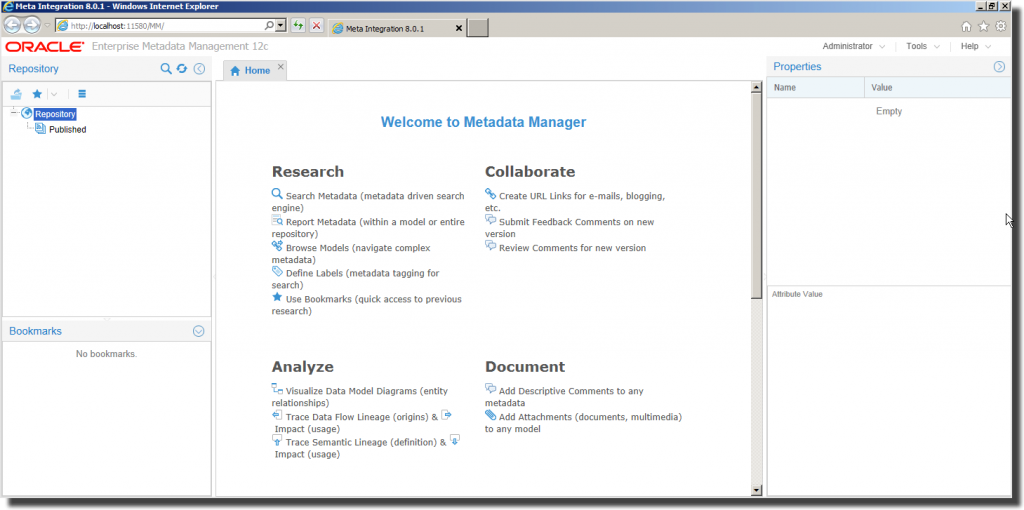1024x510 pixels.
Task: Click the Data Flow Impact usage icon
Action: pyautogui.click(x=447, y=415)
